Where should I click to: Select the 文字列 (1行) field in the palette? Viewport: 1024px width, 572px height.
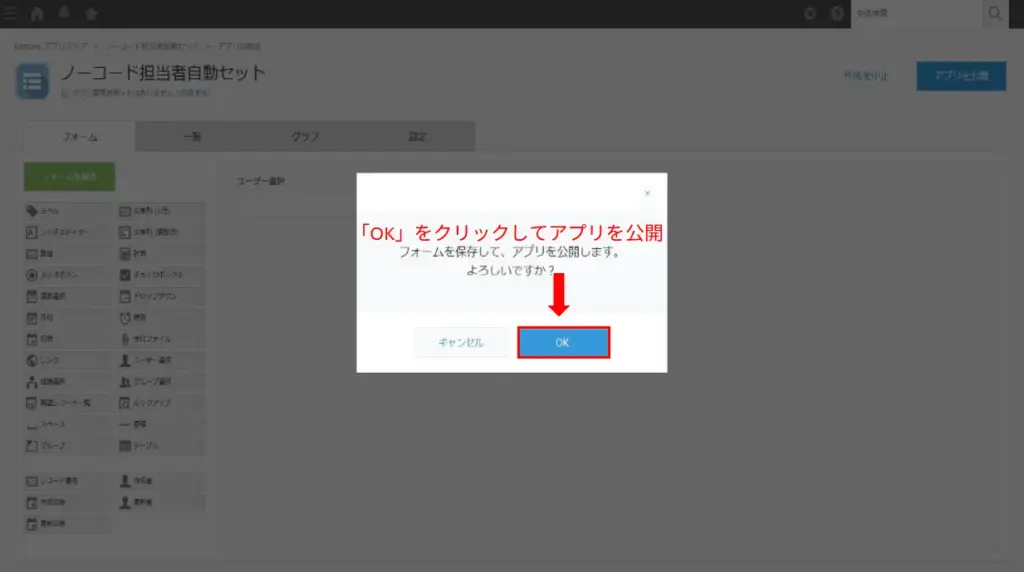[x=161, y=211]
